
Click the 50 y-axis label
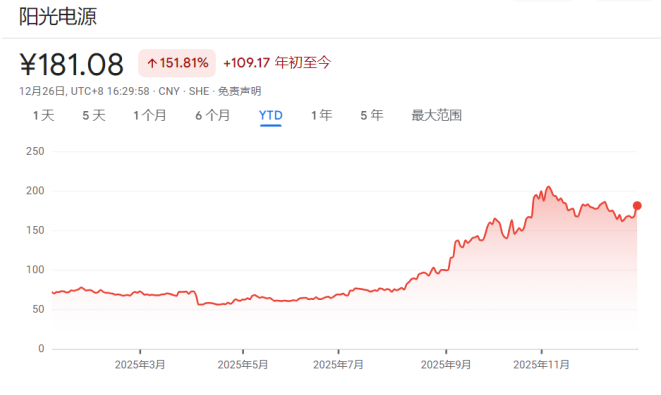pyautogui.click(x=38, y=309)
